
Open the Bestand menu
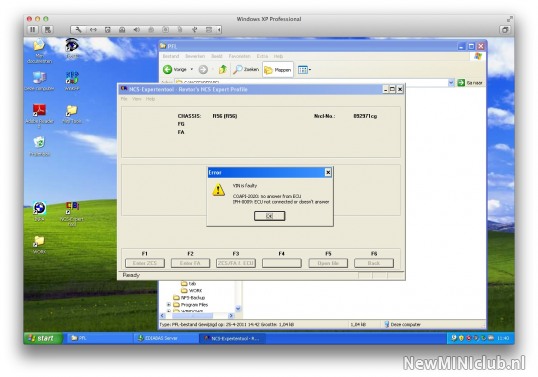point(171,56)
